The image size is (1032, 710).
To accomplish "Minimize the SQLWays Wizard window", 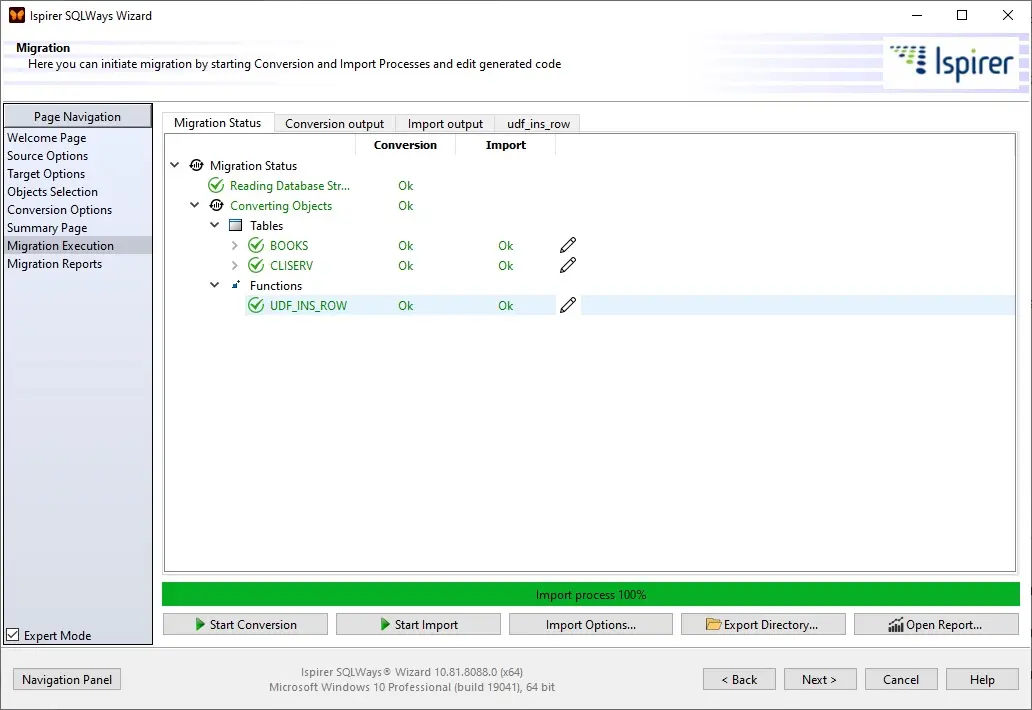I will click(917, 15).
